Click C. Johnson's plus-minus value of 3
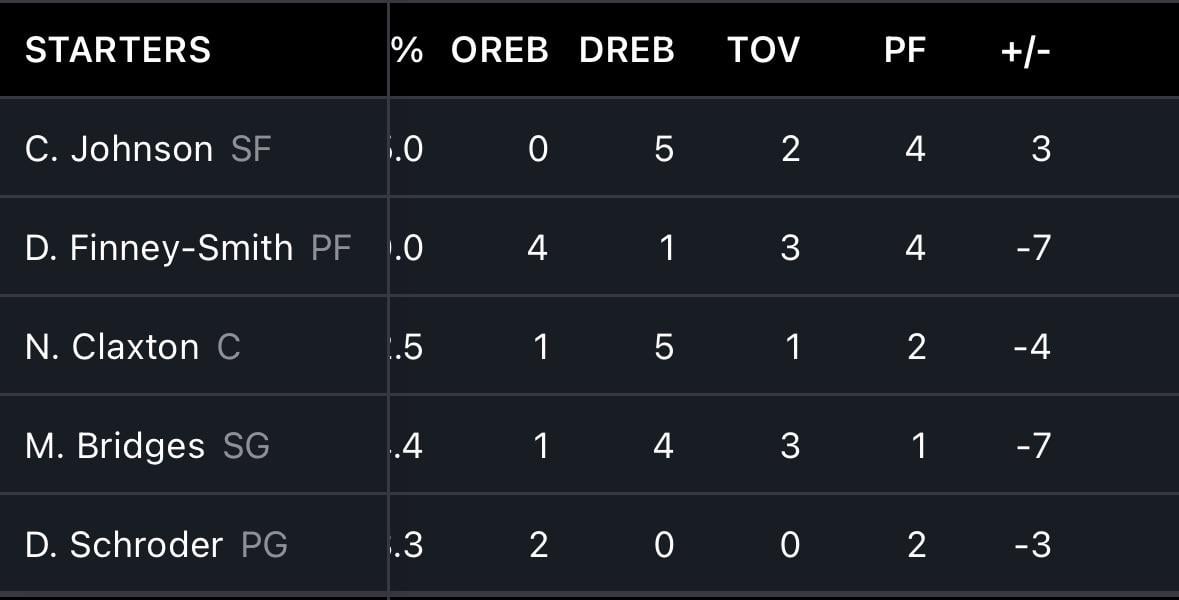The height and width of the screenshot is (600, 1179). click(x=1040, y=149)
